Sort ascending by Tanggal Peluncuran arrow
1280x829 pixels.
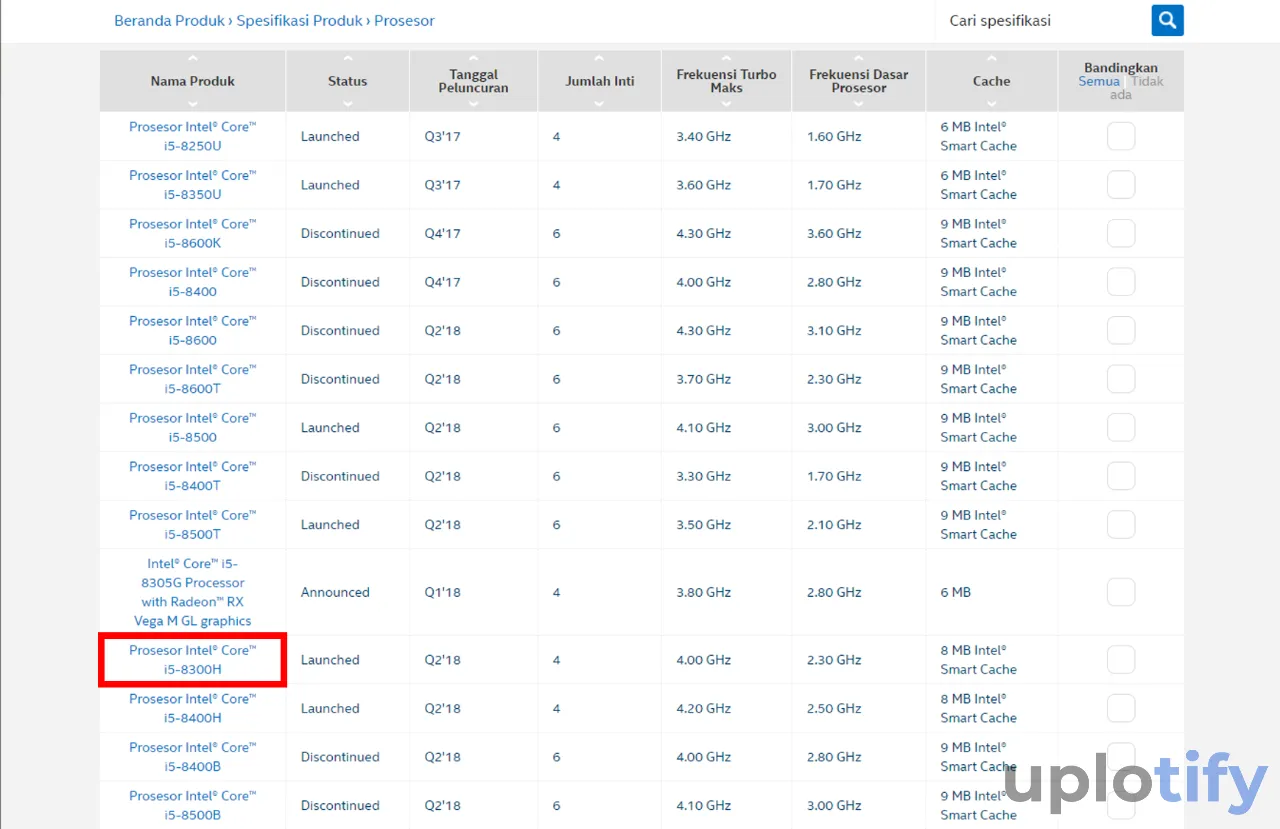pyautogui.click(x=473, y=59)
